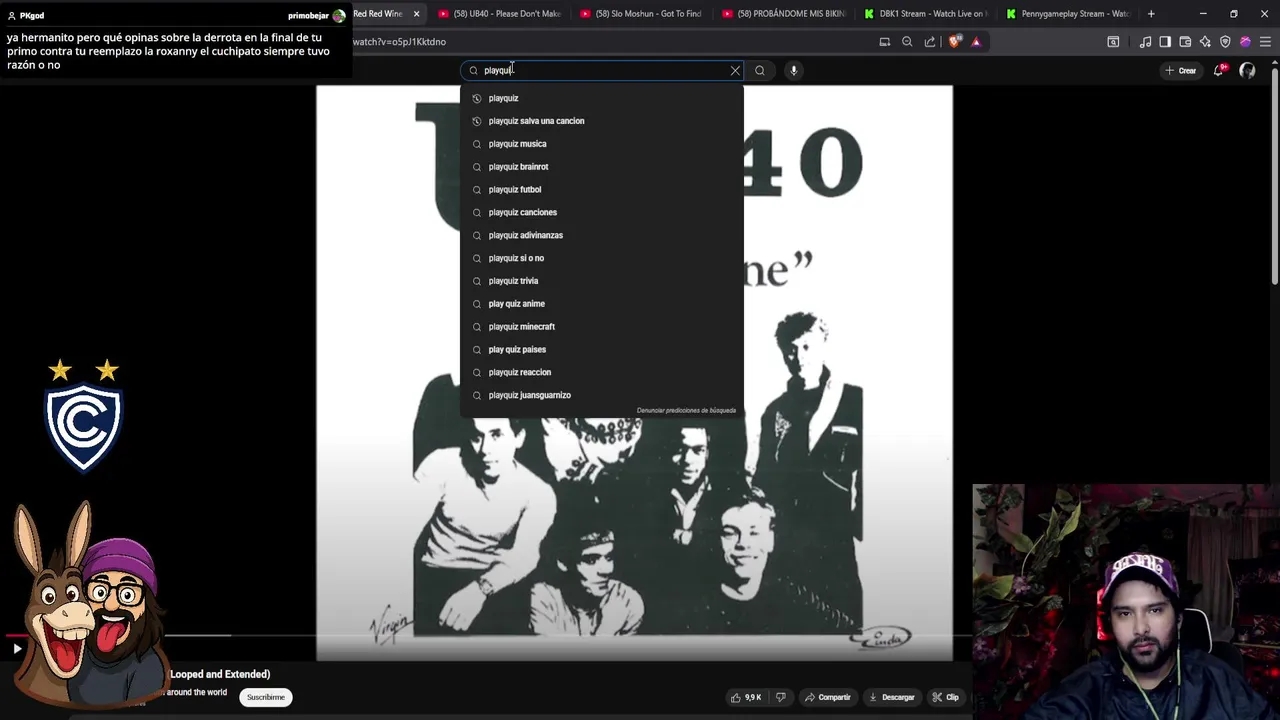Click the Brave Shields lion icon
Image resolution: width=1280 pixels, height=720 pixels.
pos(954,42)
